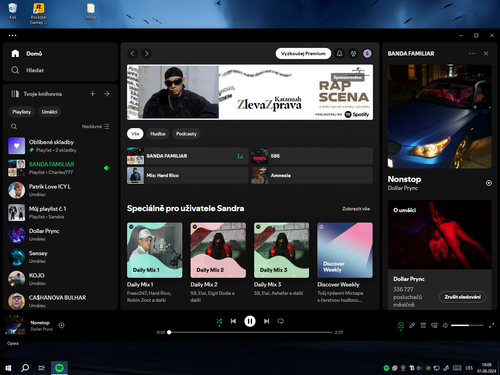500x375 pixels.
Task: Click the Zobrazit vše link
Action: coord(356,209)
